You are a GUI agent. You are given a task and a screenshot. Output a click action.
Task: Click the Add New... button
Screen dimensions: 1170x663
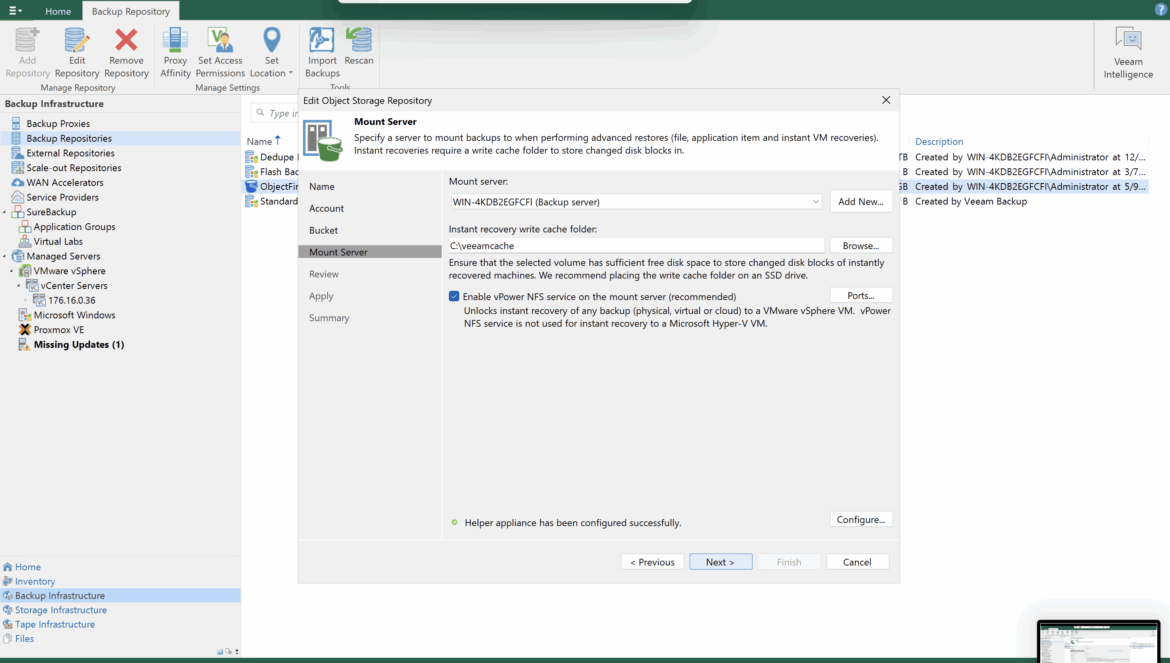pos(860,202)
